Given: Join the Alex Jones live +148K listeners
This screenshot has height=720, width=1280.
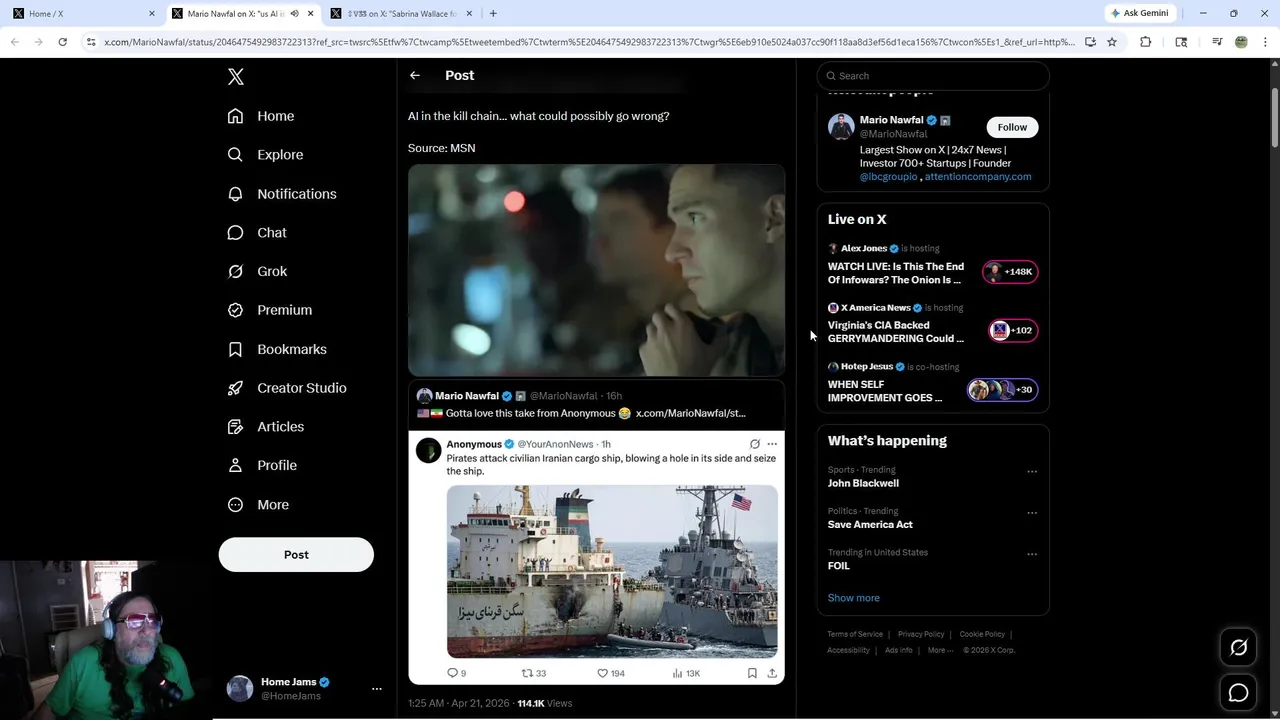Looking at the screenshot, I should point(1010,272).
